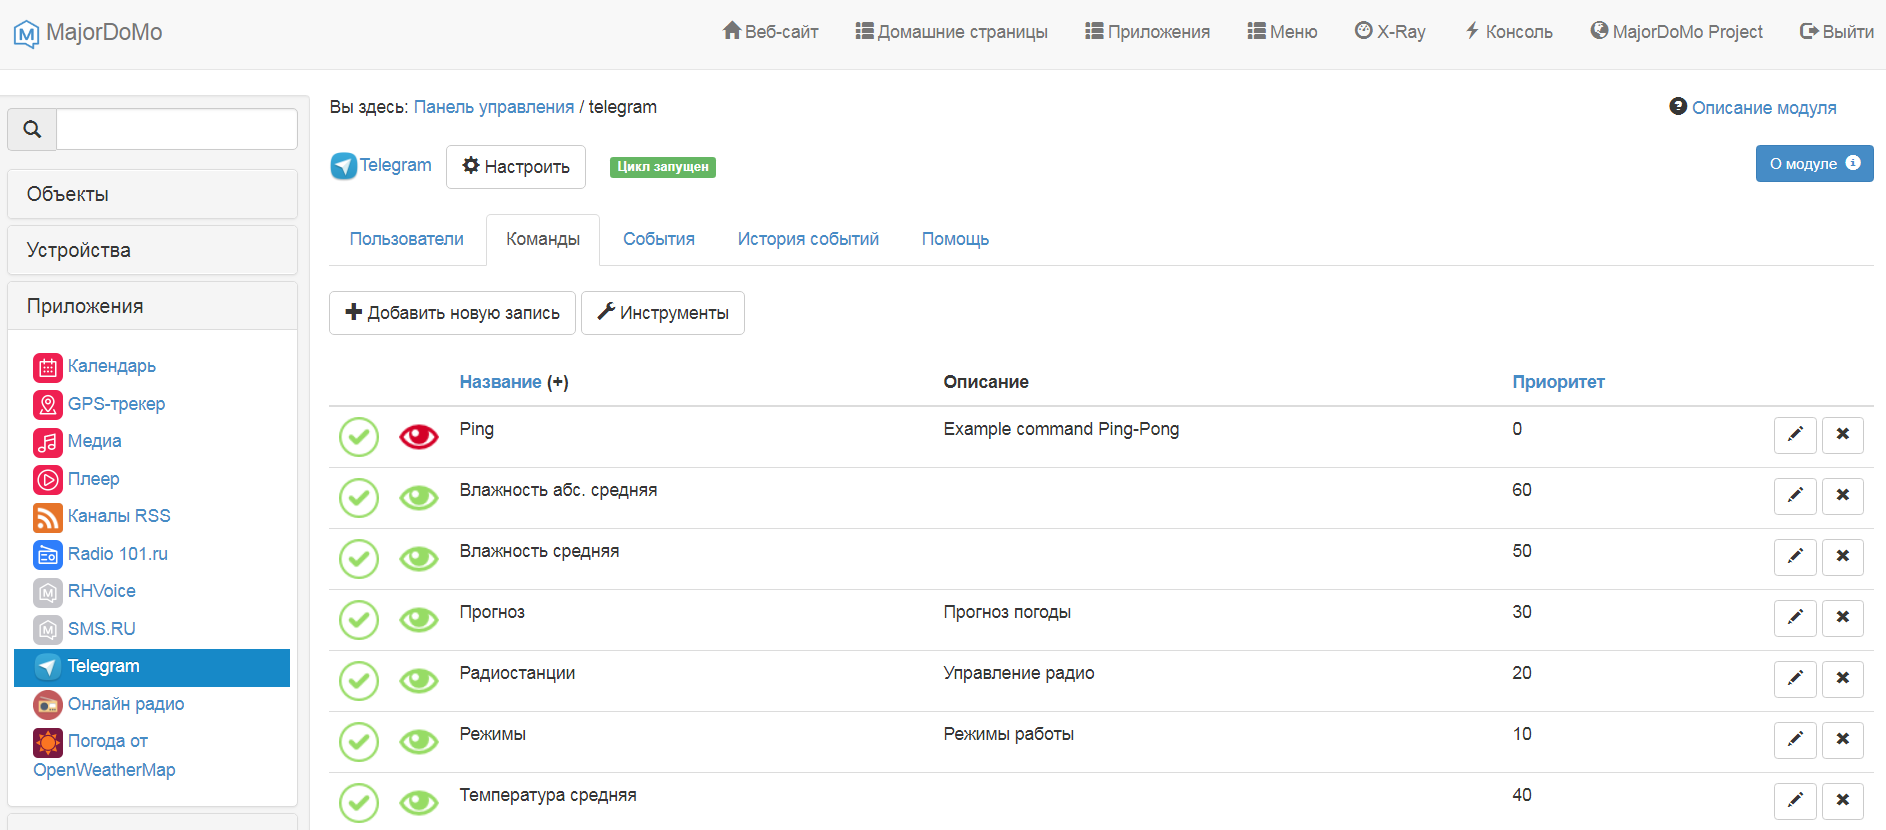Select Telegram in the sidebar apps list
Image resolution: width=1886 pixels, height=830 pixels.
click(152, 667)
